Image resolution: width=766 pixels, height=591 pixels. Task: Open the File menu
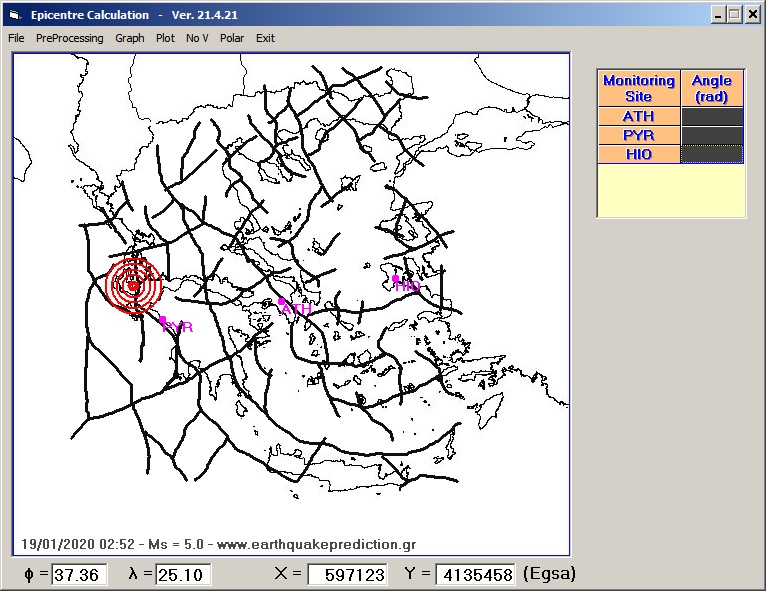[x=16, y=38]
